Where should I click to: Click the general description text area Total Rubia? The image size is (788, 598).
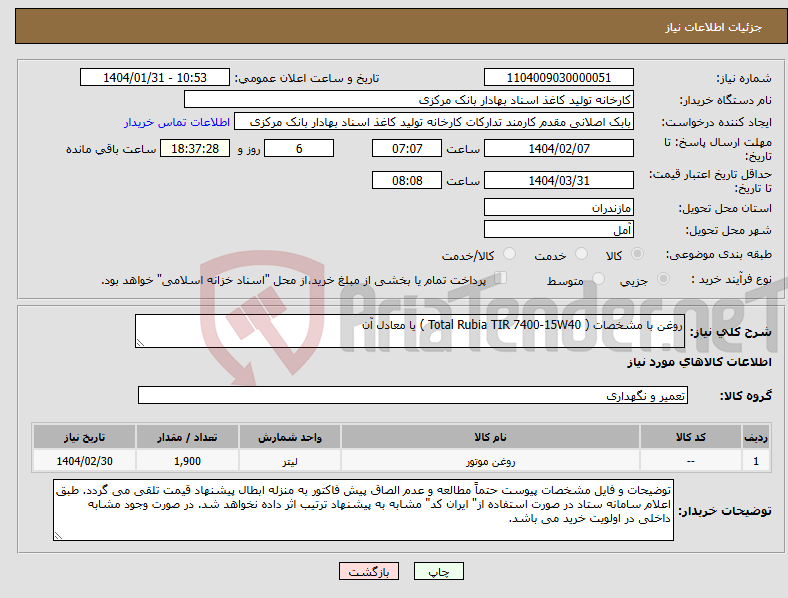pyautogui.click(x=410, y=331)
